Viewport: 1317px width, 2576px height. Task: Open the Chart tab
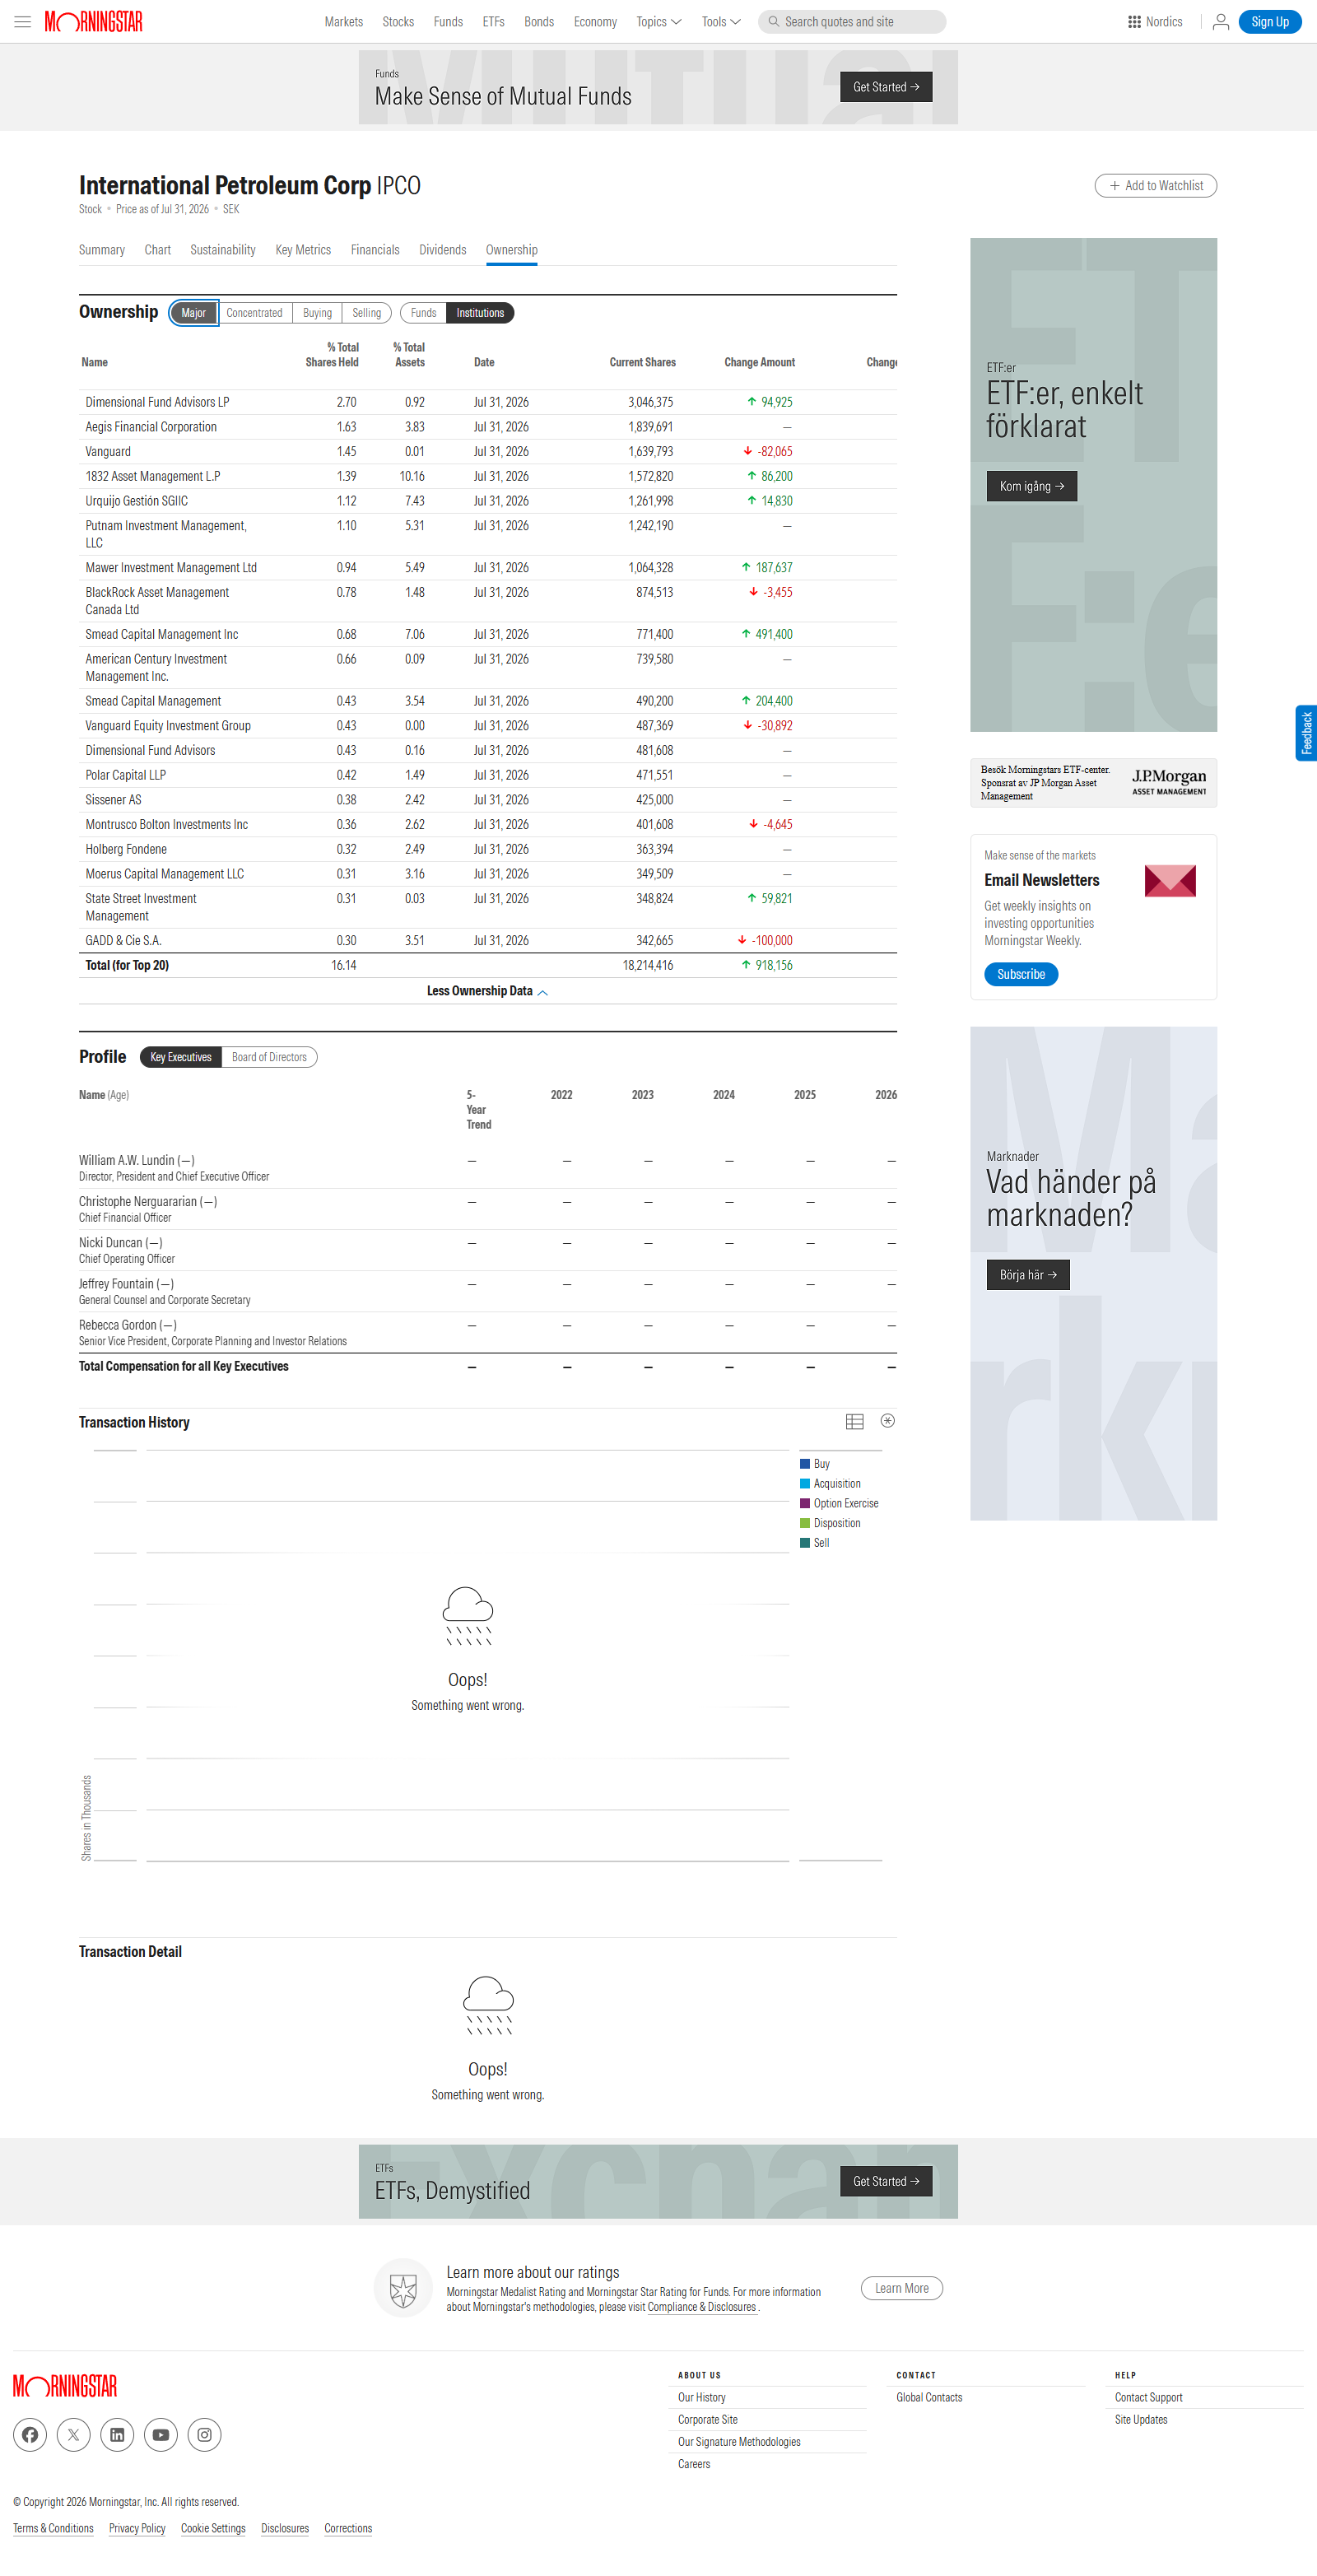pyautogui.click(x=157, y=250)
